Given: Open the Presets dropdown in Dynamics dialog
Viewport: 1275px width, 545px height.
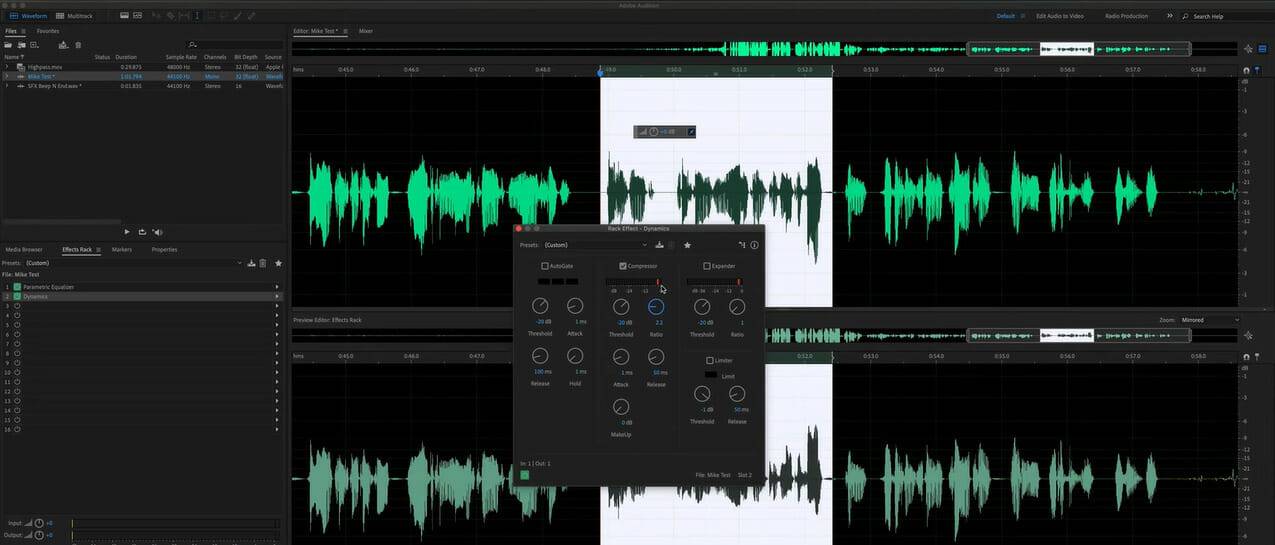Looking at the screenshot, I should click(x=596, y=245).
